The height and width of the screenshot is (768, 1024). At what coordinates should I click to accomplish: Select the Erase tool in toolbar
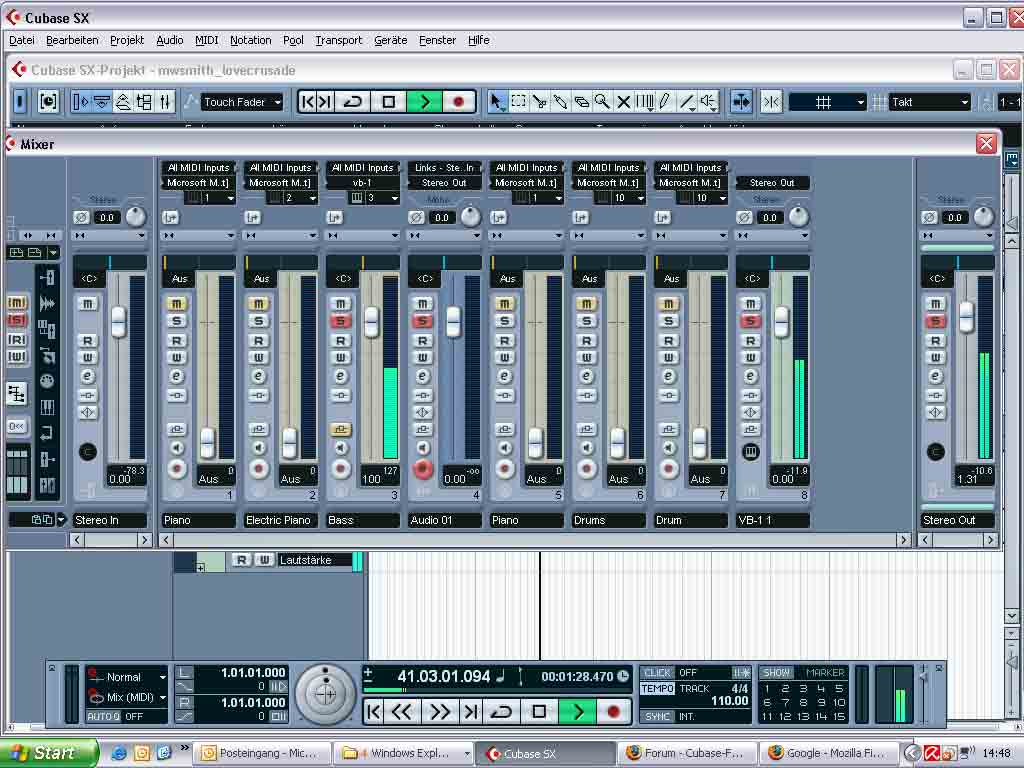click(x=581, y=102)
